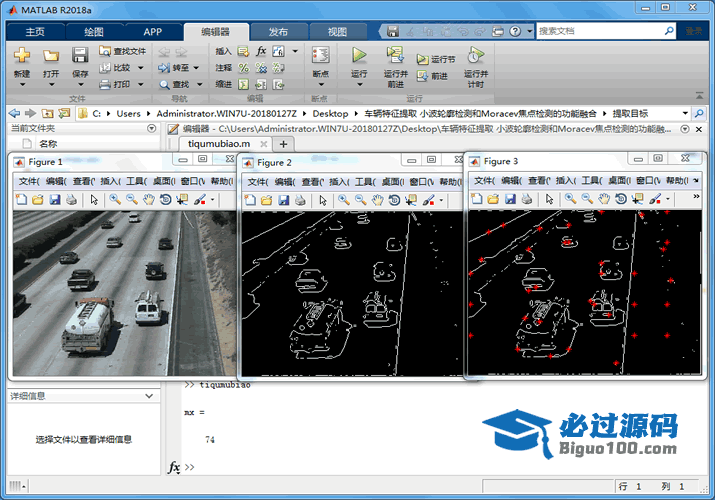The image size is (715, 500).
Task: Expand the 断点 dropdown arrow
Action: 321,84
